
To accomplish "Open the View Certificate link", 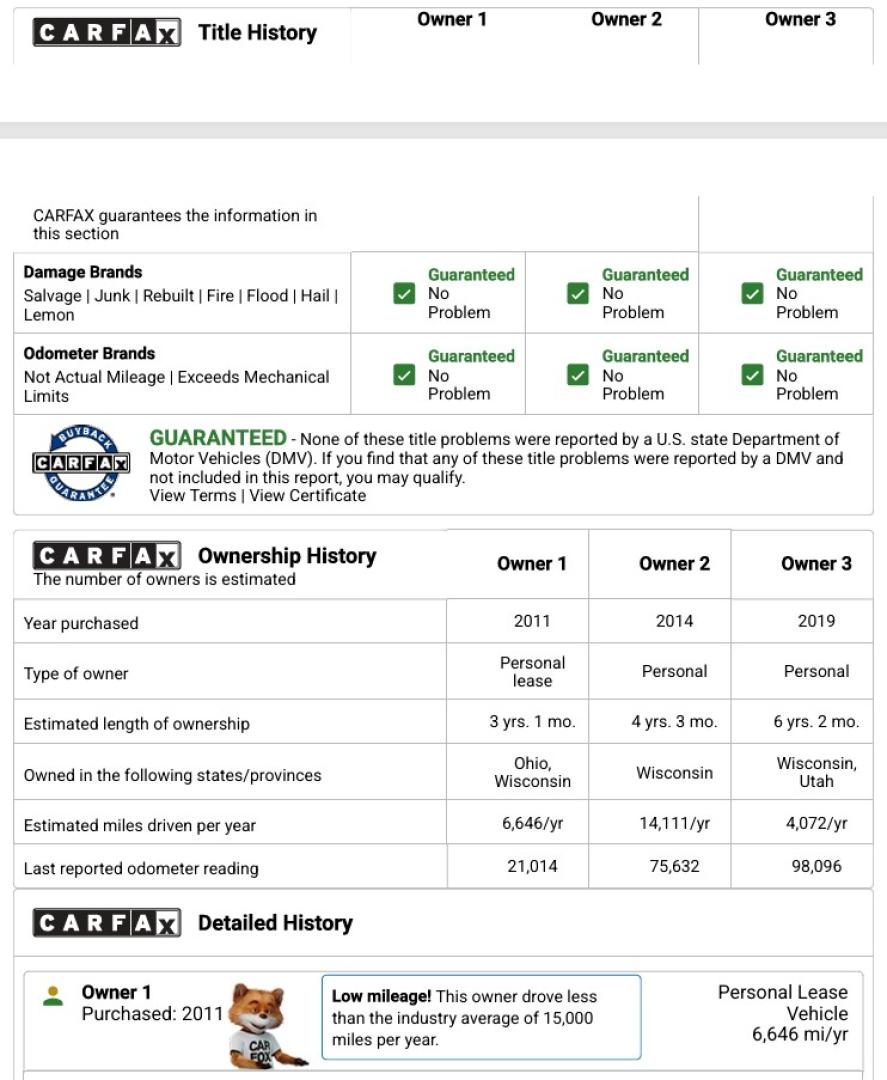I will (x=308, y=495).
